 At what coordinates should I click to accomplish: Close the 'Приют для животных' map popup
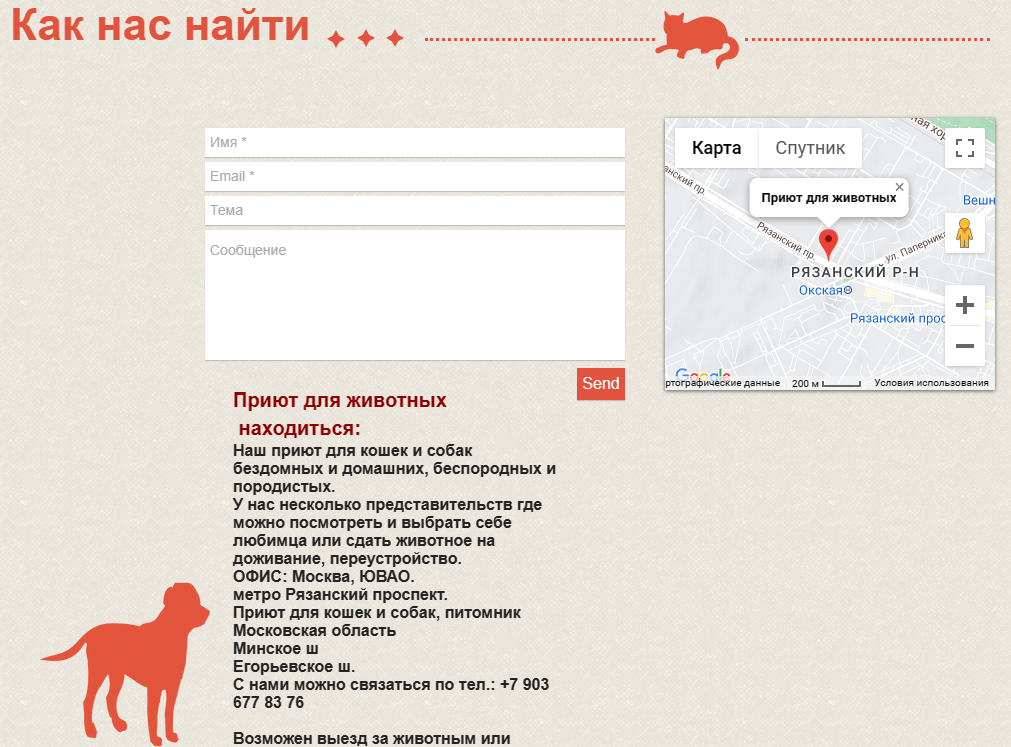899,187
